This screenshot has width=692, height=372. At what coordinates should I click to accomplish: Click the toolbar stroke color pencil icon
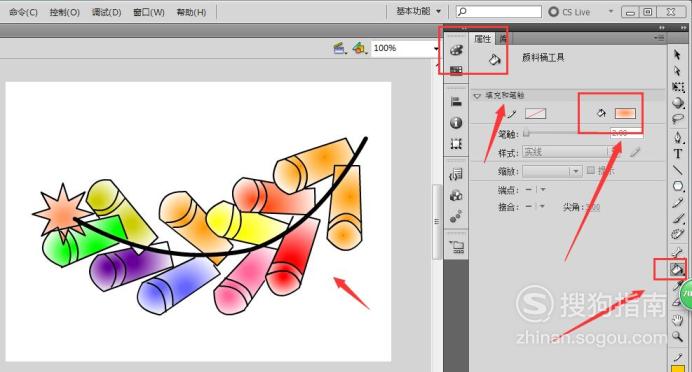tap(677, 357)
